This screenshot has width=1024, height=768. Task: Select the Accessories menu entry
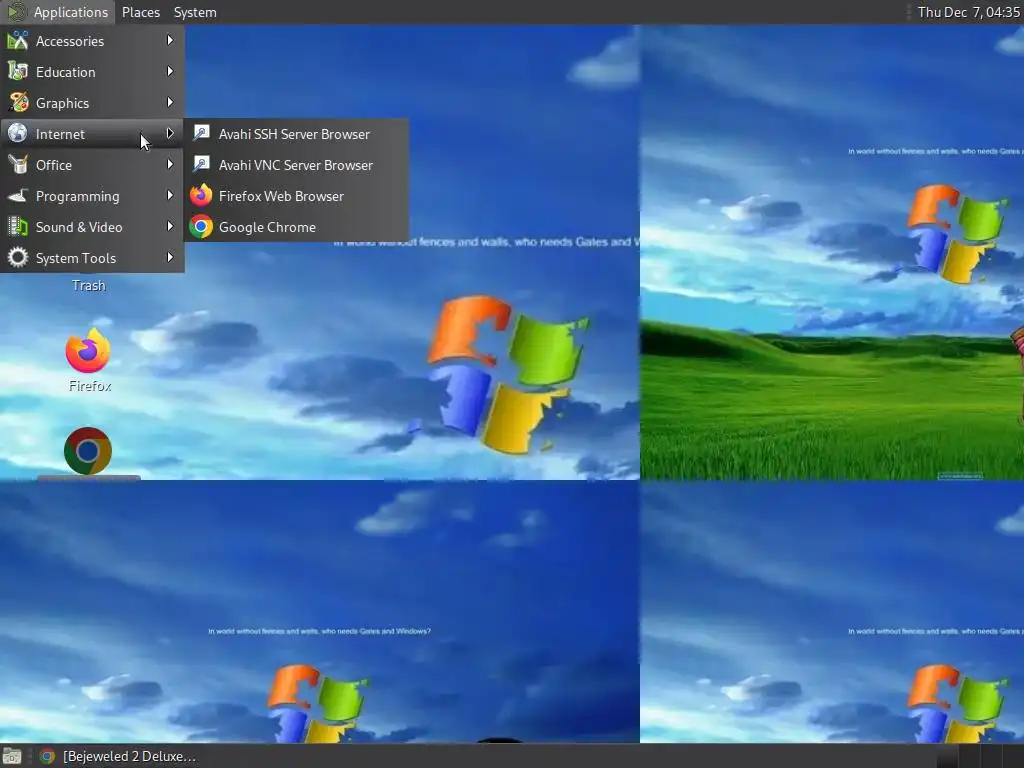click(92, 40)
